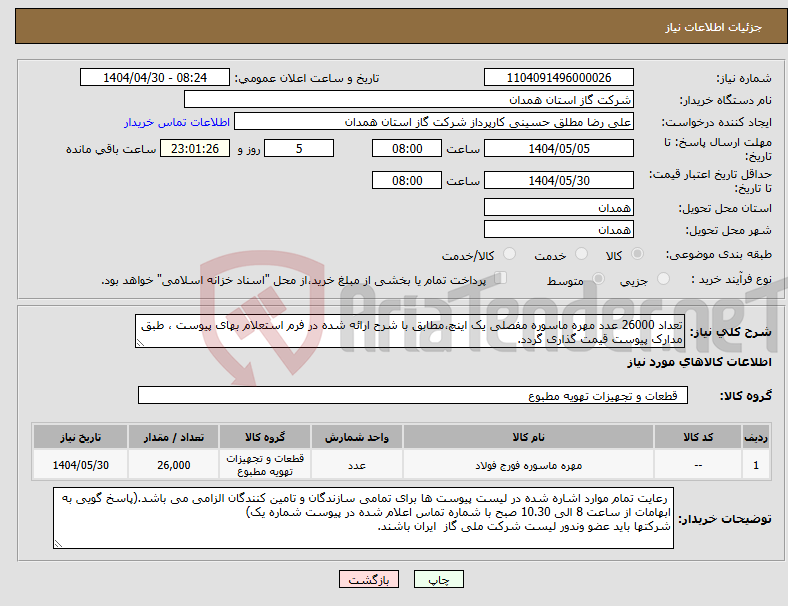The image size is (788, 606).
Task: Click the گروه کالا field قطعات و تجهیزات
Action: click(413, 395)
